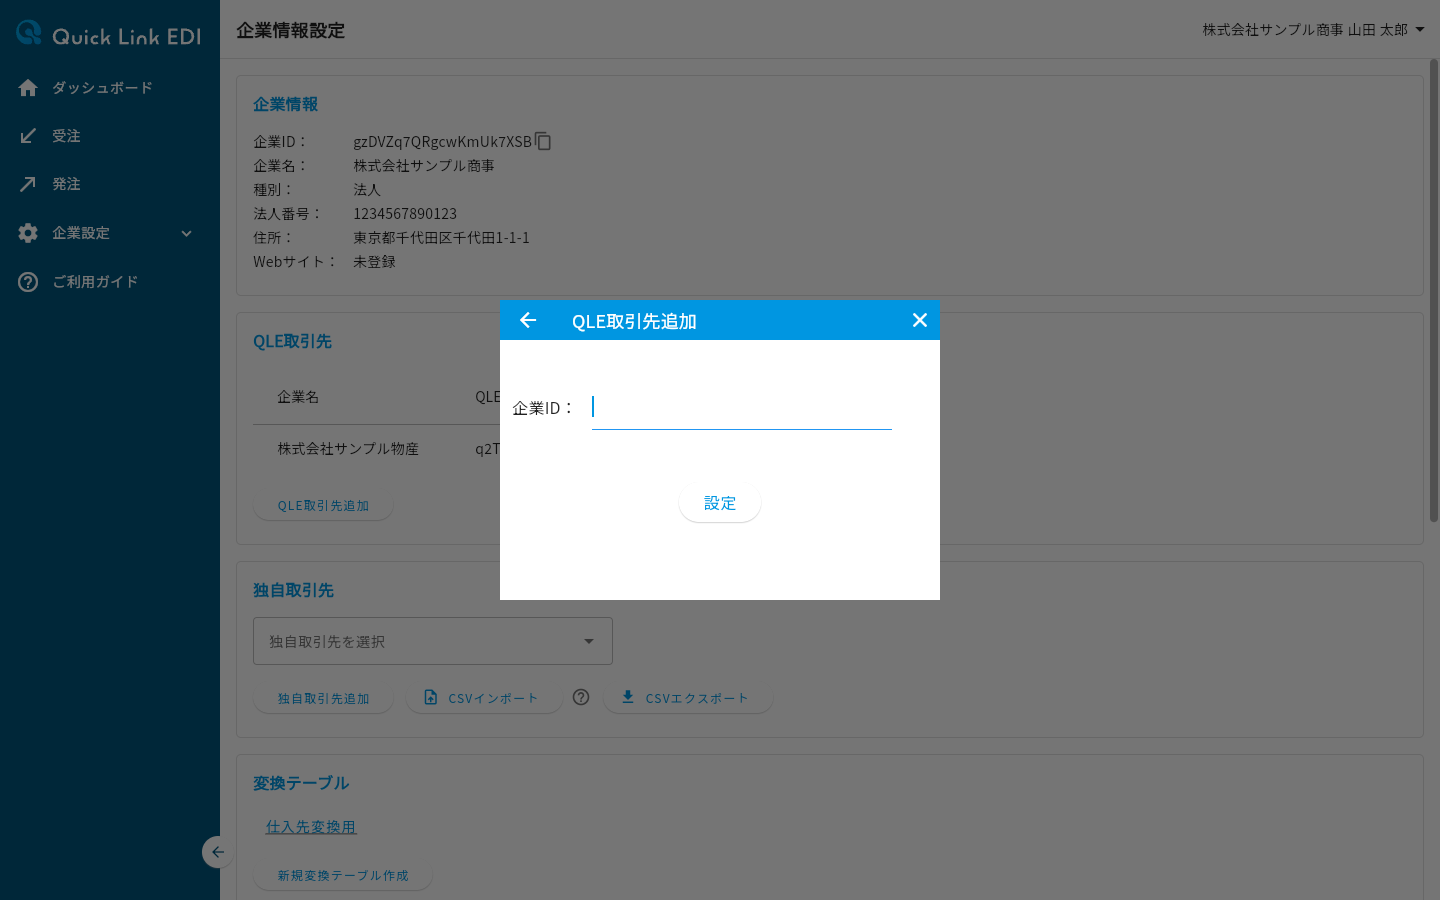This screenshot has width=1440, height=900.
Task: Click the 種別 value 法人
Action: [x=367, y=190]
